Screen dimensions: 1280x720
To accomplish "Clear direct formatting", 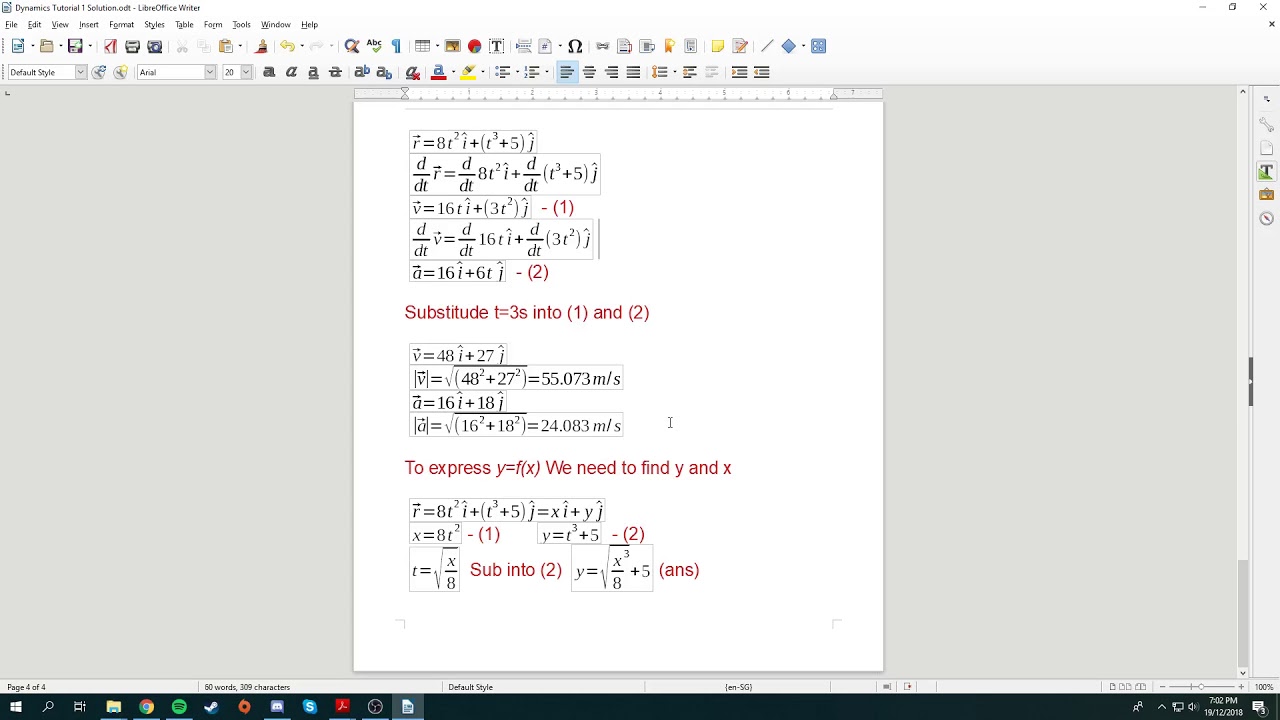I will [412, 72].
